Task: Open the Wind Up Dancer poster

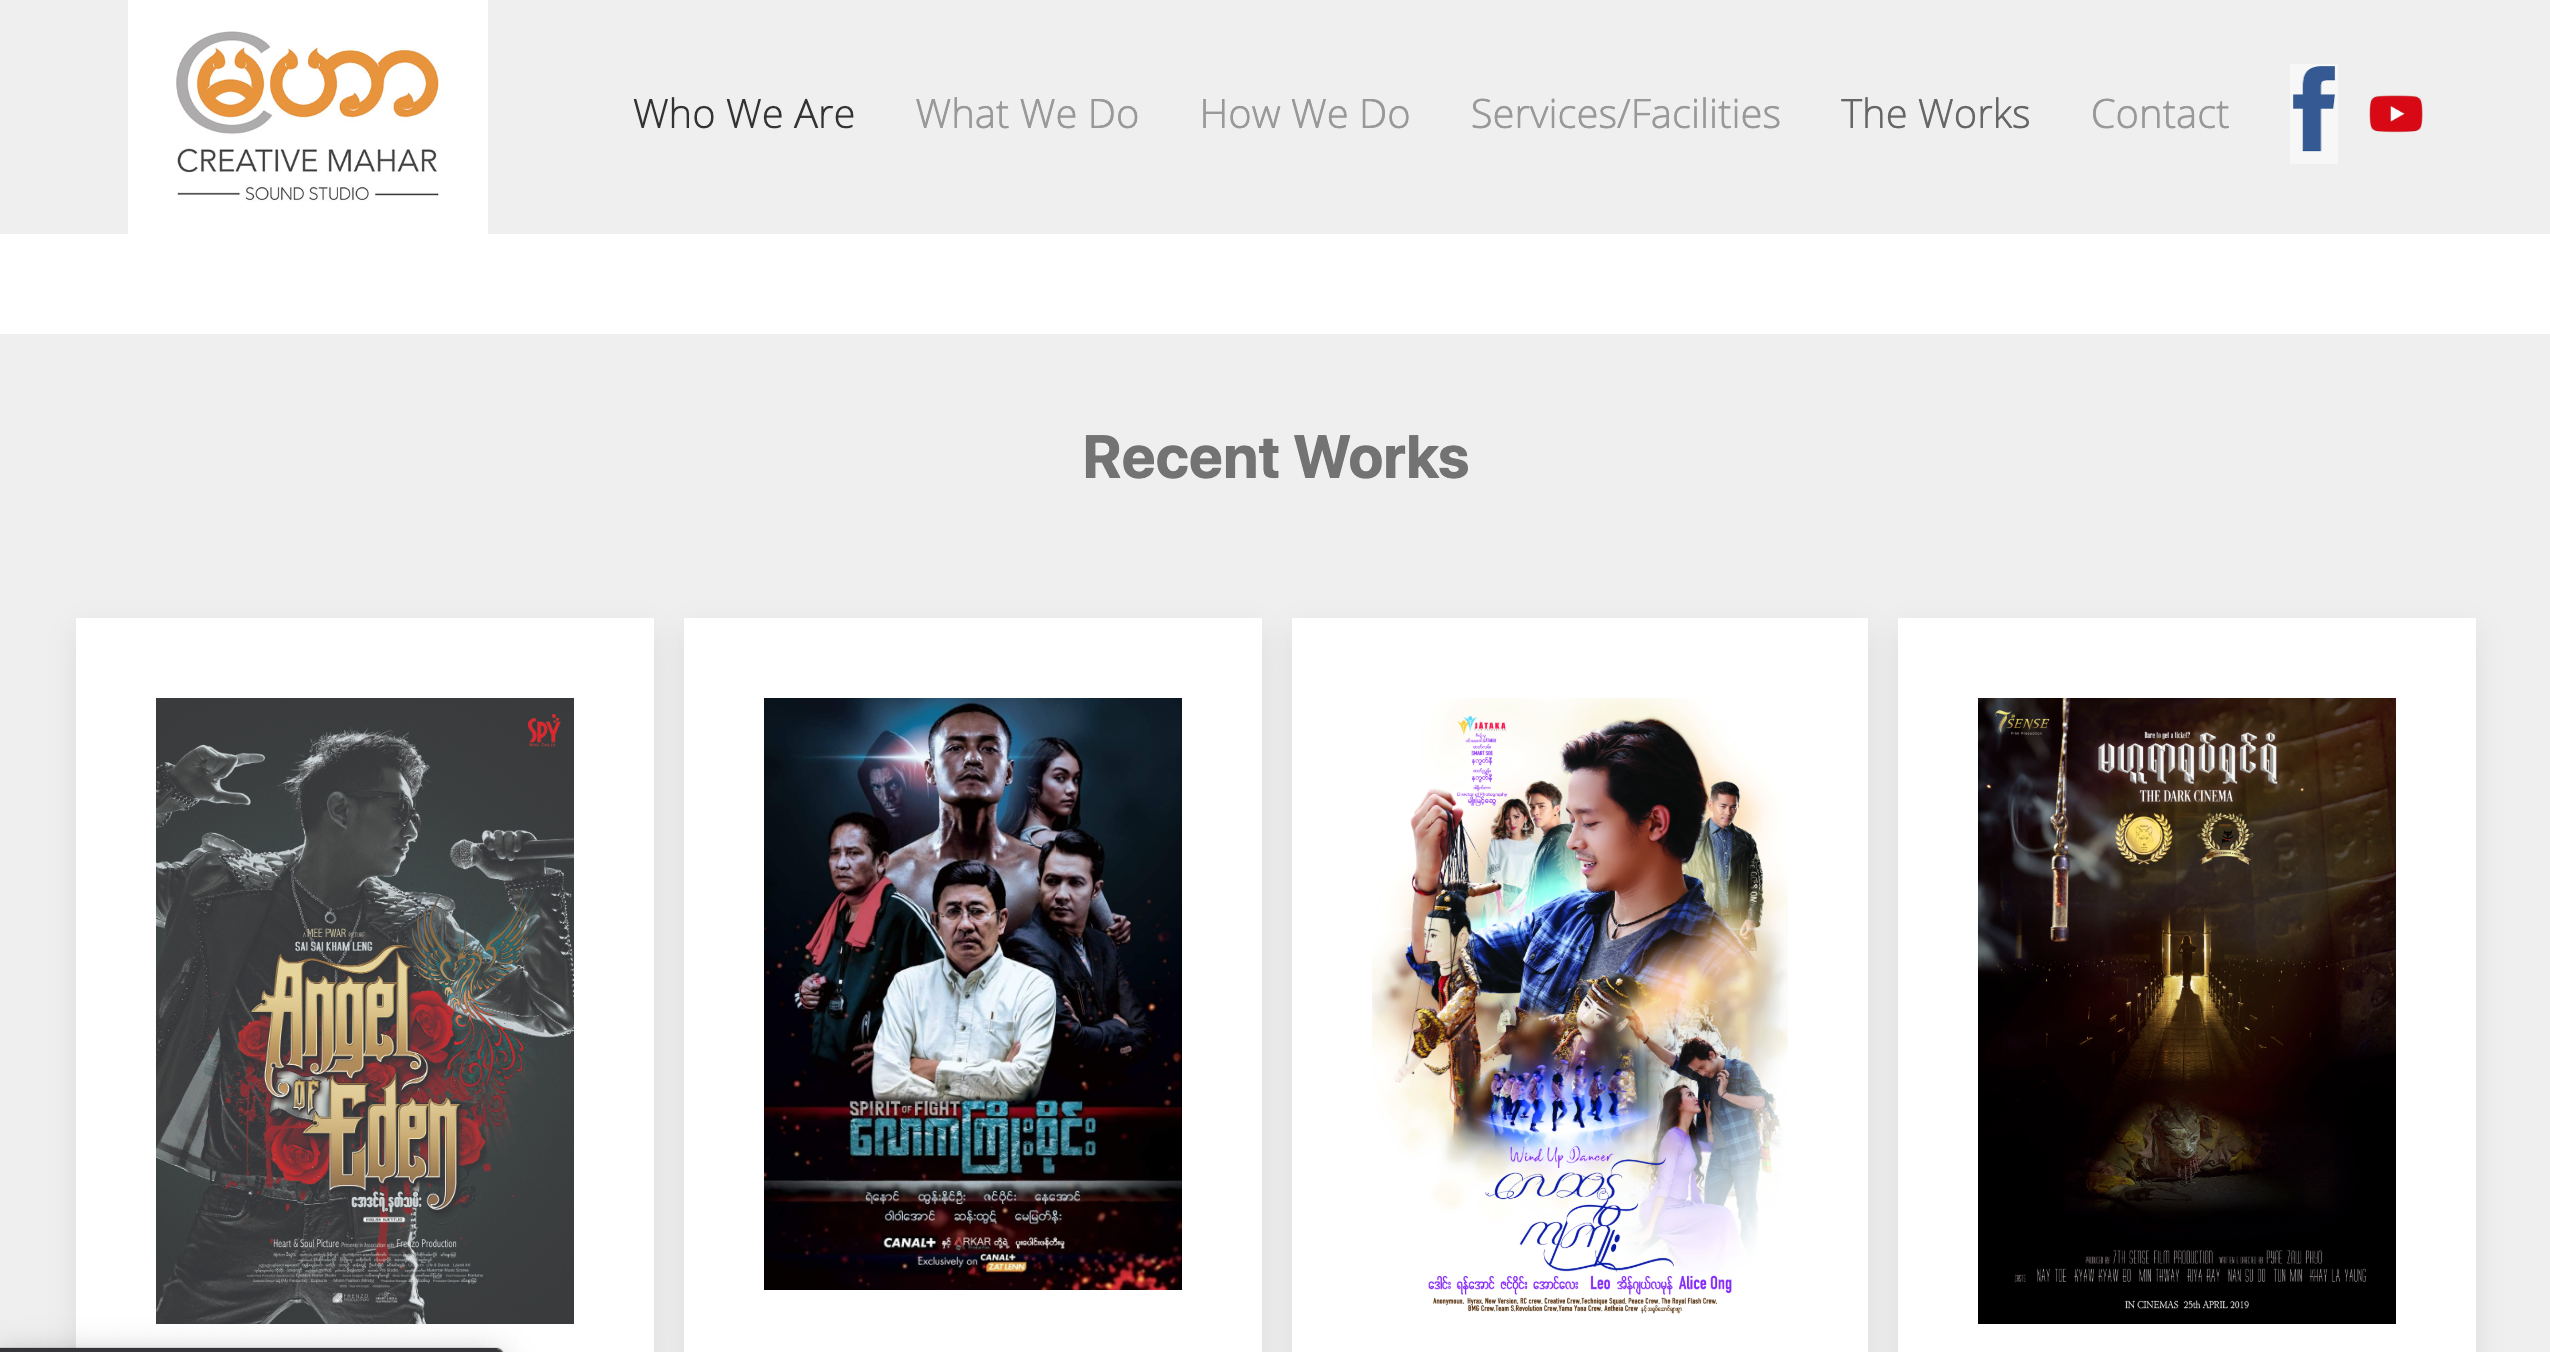Action: tap(1580, 1010)
